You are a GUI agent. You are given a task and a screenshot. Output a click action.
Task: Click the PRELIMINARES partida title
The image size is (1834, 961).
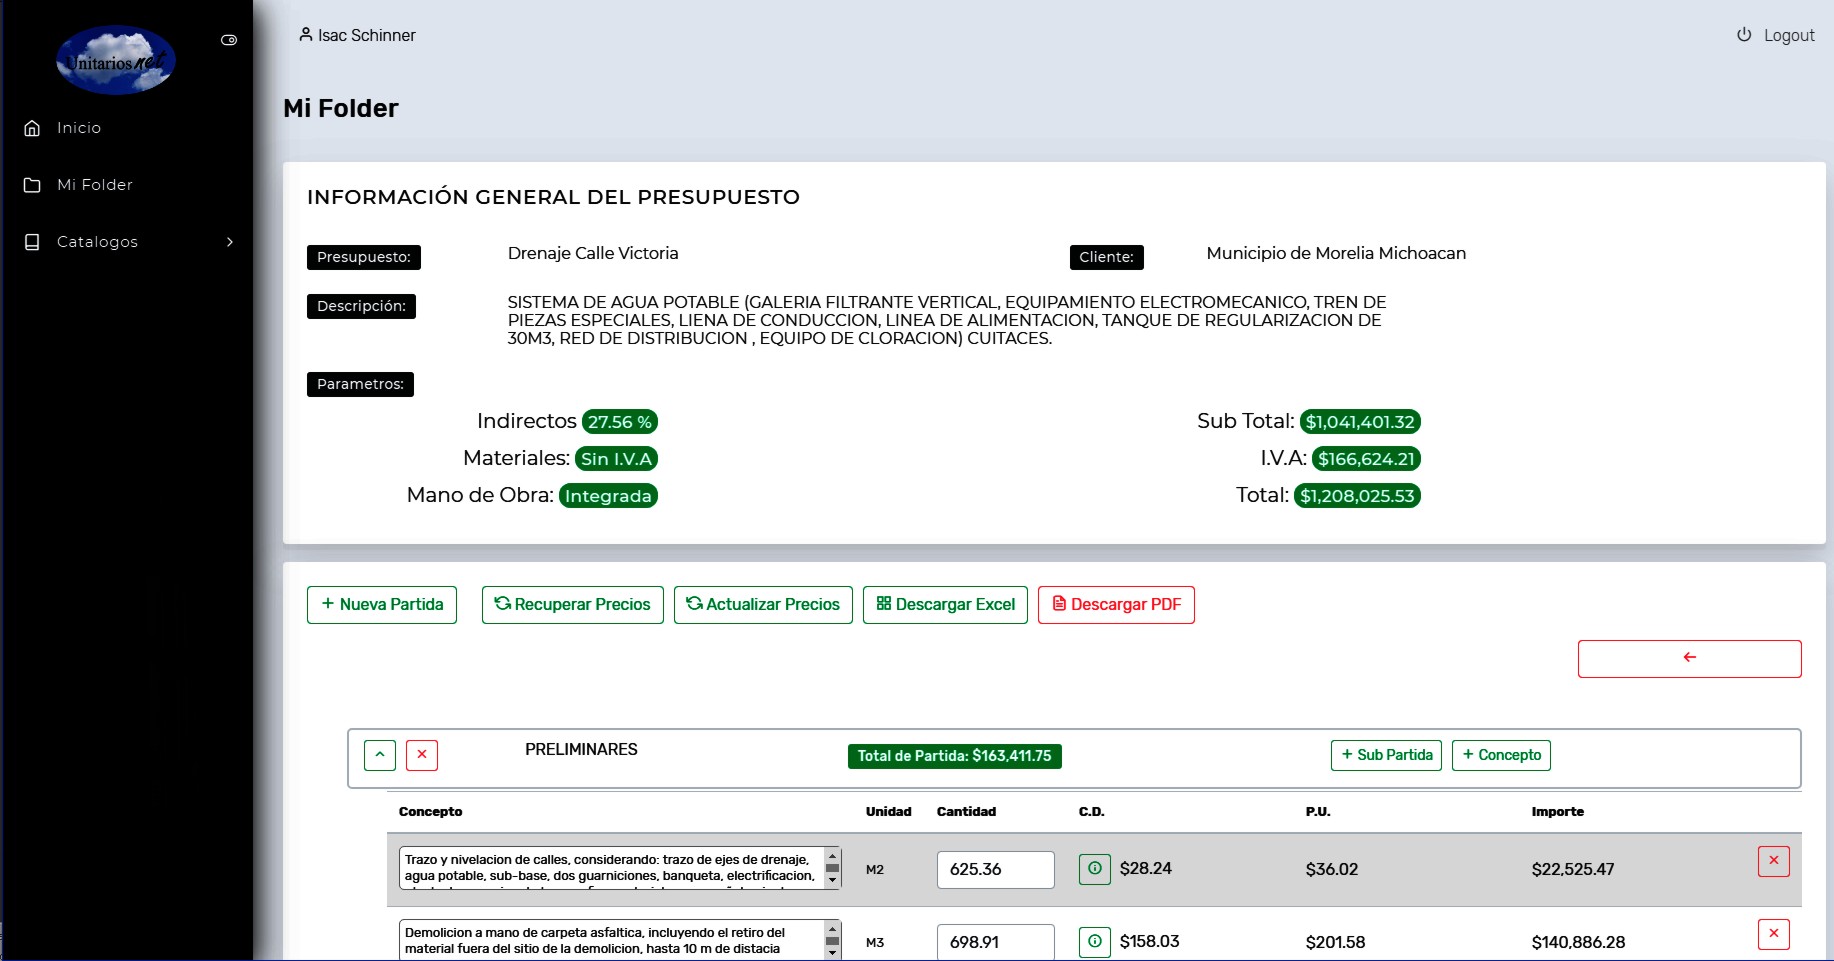tap(581, 750)
